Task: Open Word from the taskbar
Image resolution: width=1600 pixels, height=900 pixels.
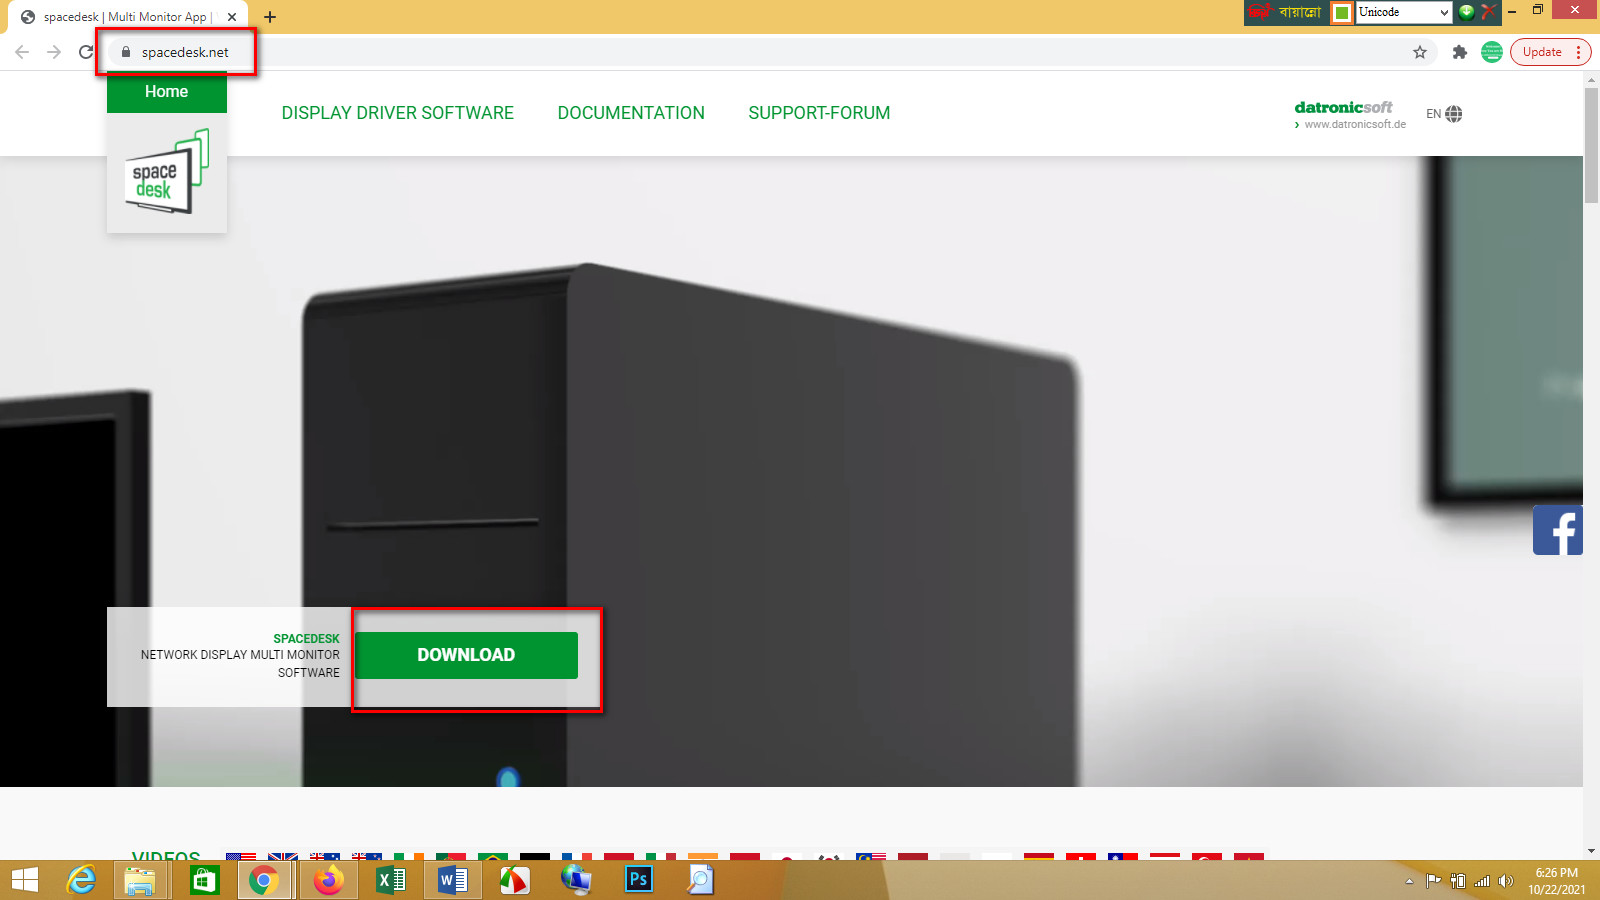Action: pyautogui.click(x=452, y=880)
